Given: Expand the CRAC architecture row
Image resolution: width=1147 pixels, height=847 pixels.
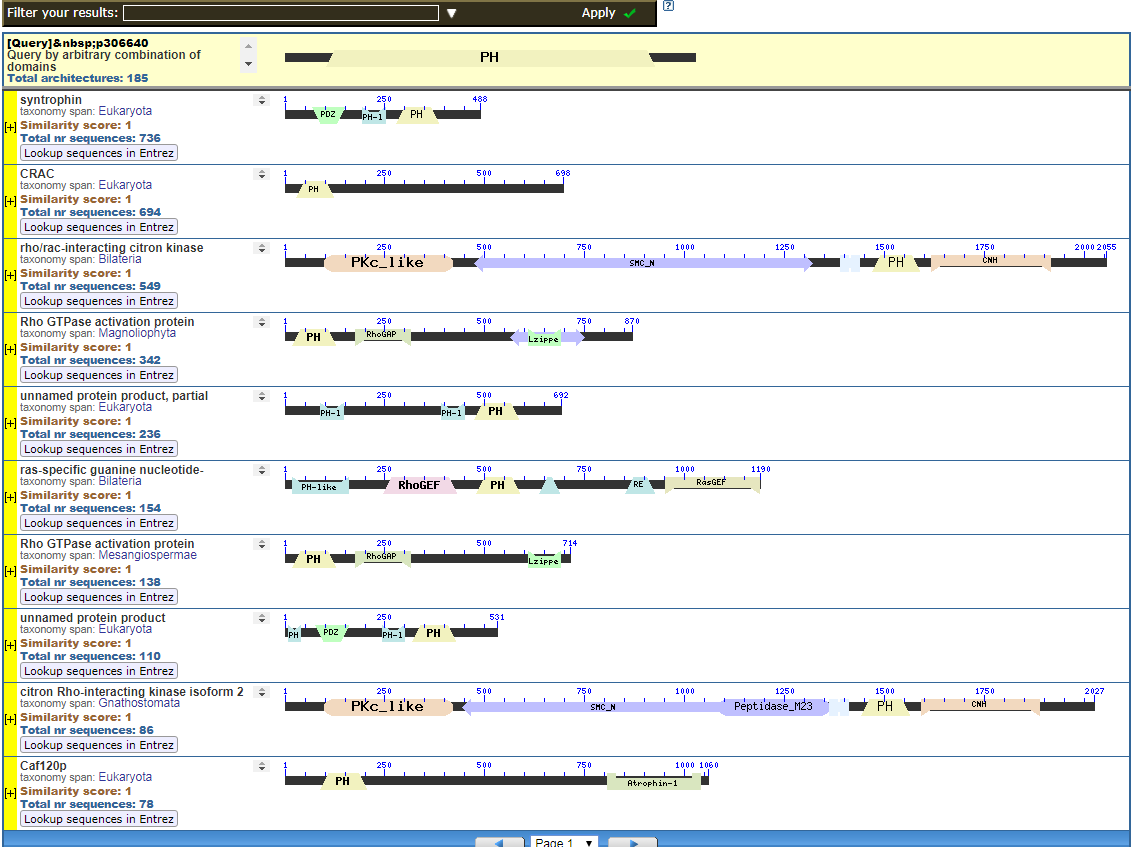Looking at the screenshot, I should pyautogui.click(x=10, y=201).
